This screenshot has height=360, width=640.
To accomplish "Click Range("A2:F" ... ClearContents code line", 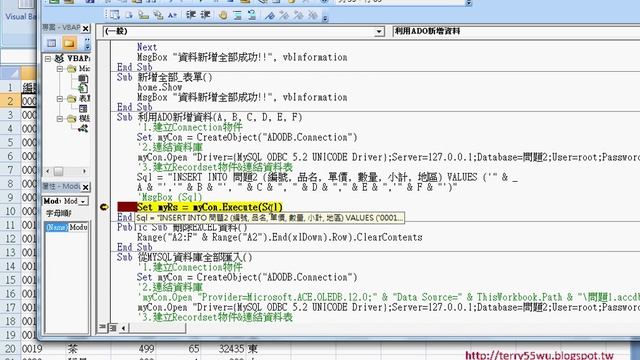I will pyautogui.click(x=280, y=237).
